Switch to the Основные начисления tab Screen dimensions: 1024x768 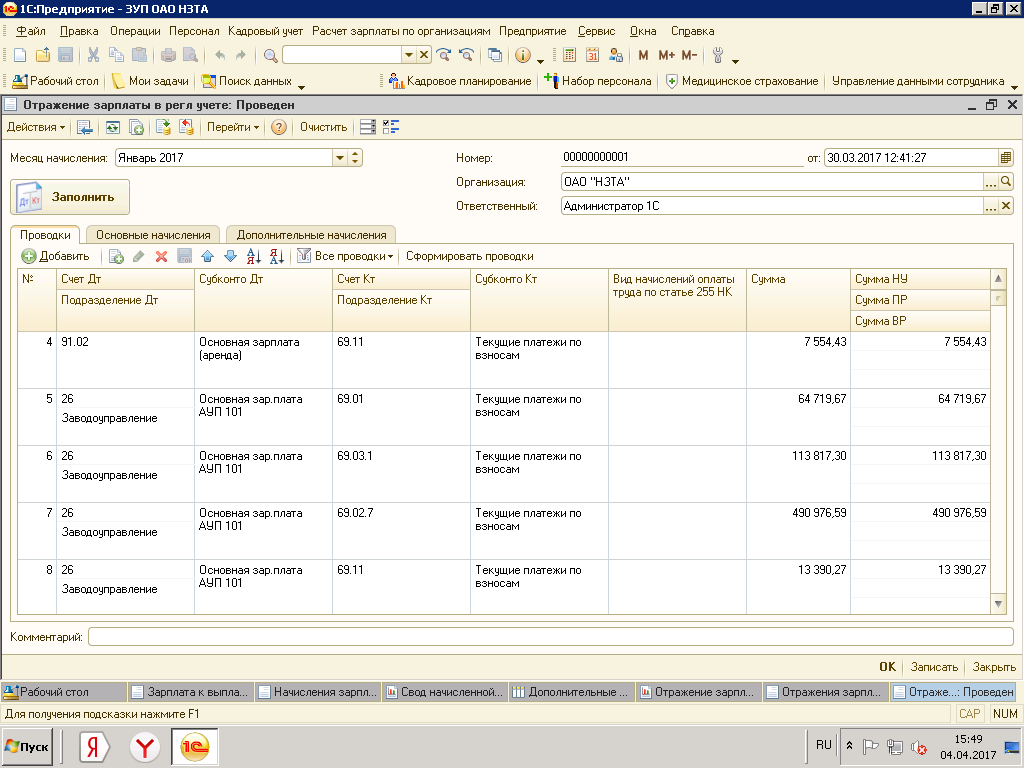tap(153, 235)
